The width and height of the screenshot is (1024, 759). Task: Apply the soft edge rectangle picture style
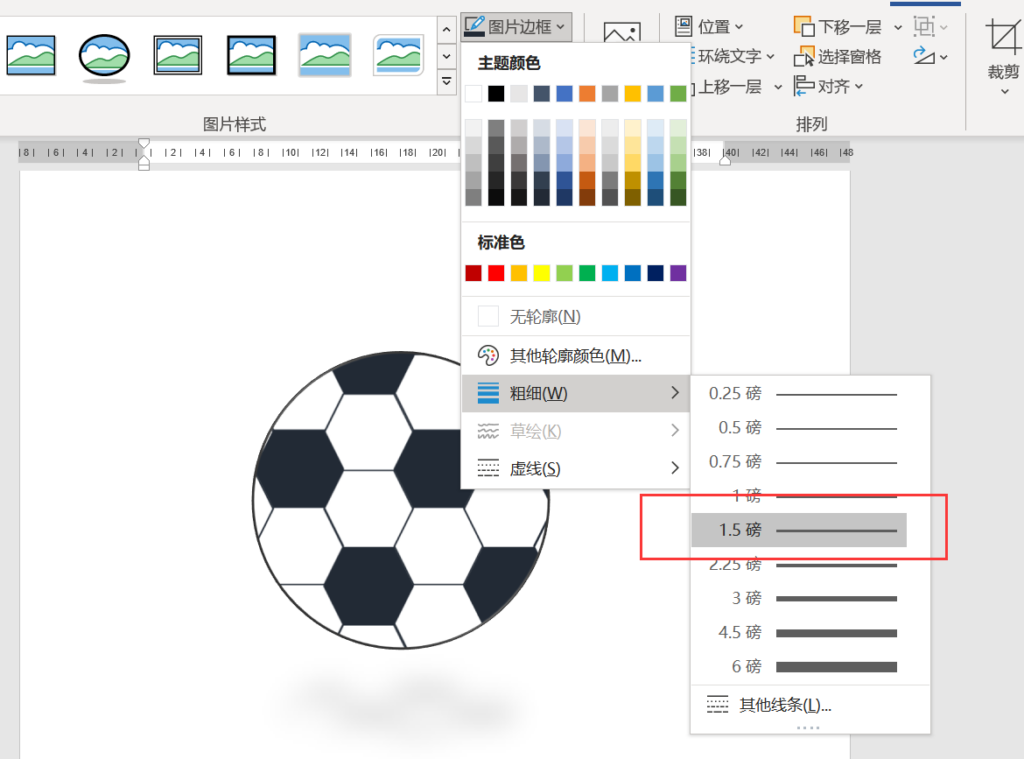point(325,56)
